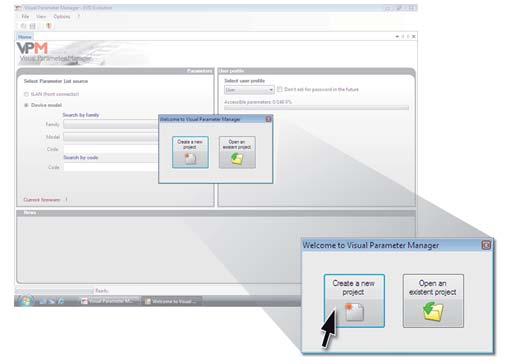Click the Code field under Search by code
Image resolution: width=512 pixels, height=364 pixels.
point(111,167)
